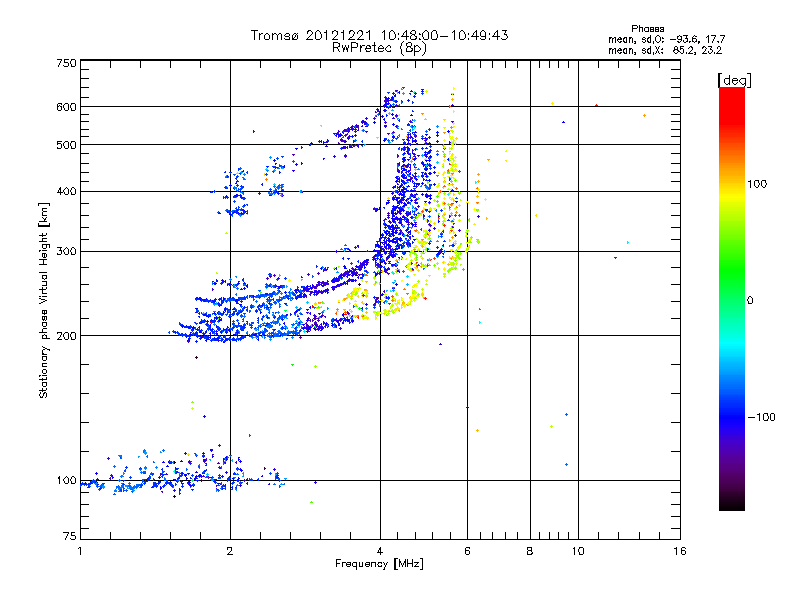
Task: Click the 500 tick label on y-axis
Action: [66, 145]
